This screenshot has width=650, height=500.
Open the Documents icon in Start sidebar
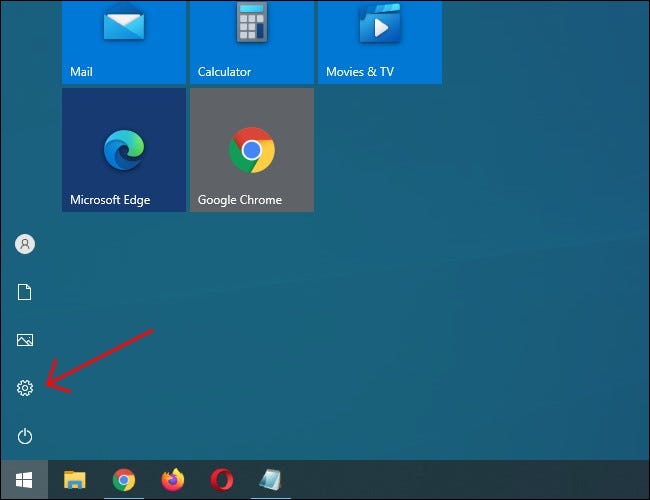[x=24, y=292]
